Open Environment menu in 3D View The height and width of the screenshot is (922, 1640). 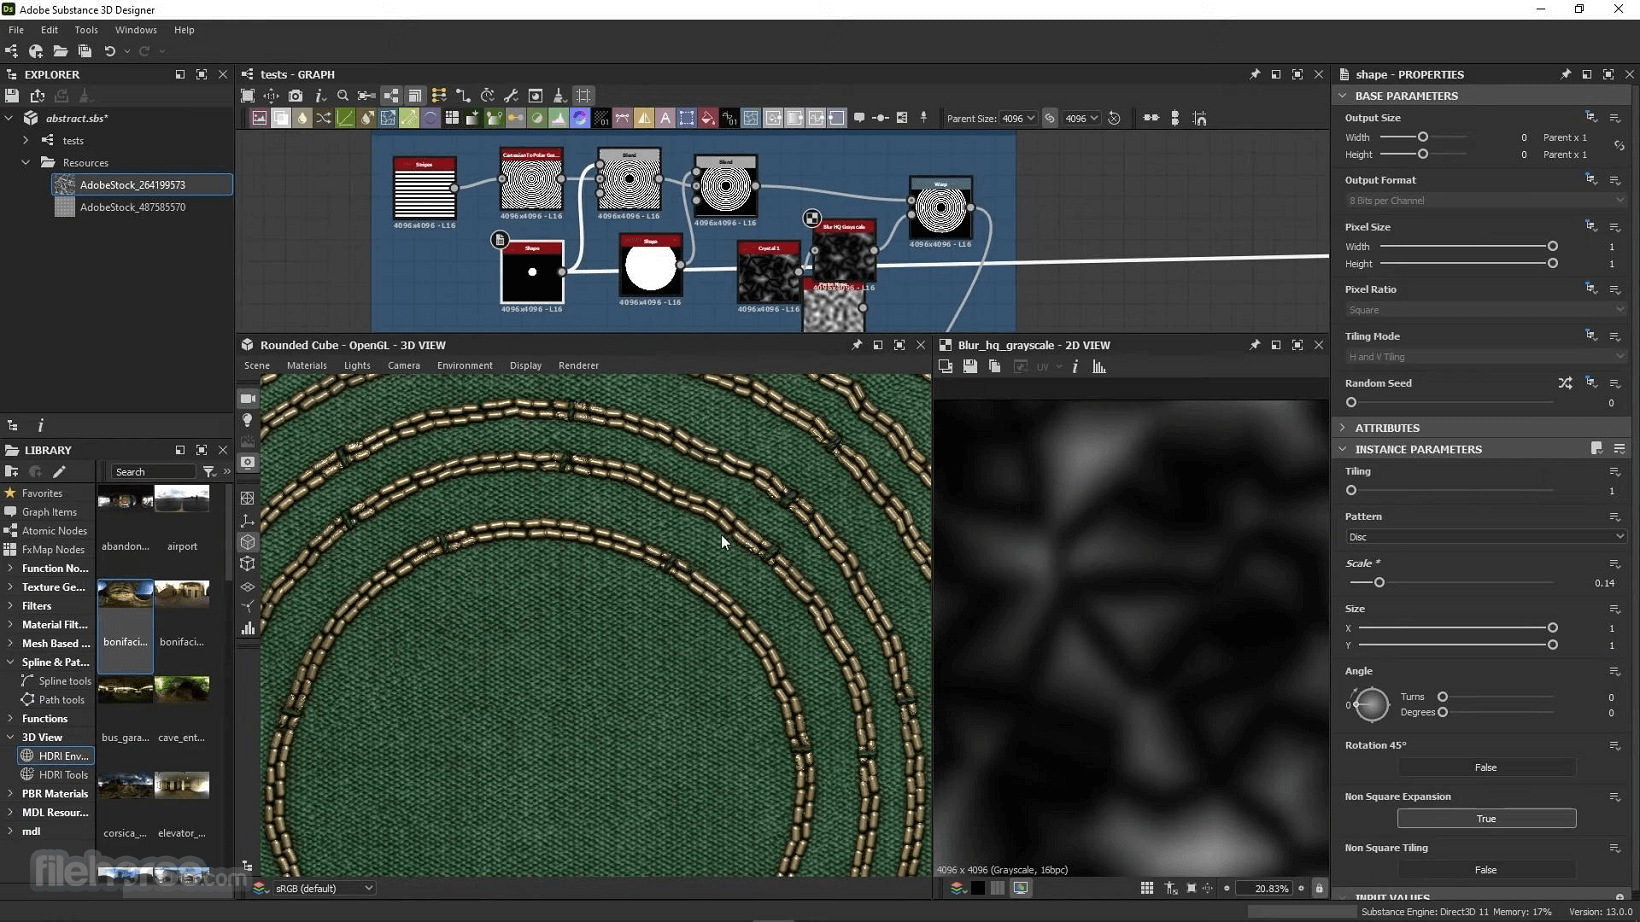pos(465,366)
